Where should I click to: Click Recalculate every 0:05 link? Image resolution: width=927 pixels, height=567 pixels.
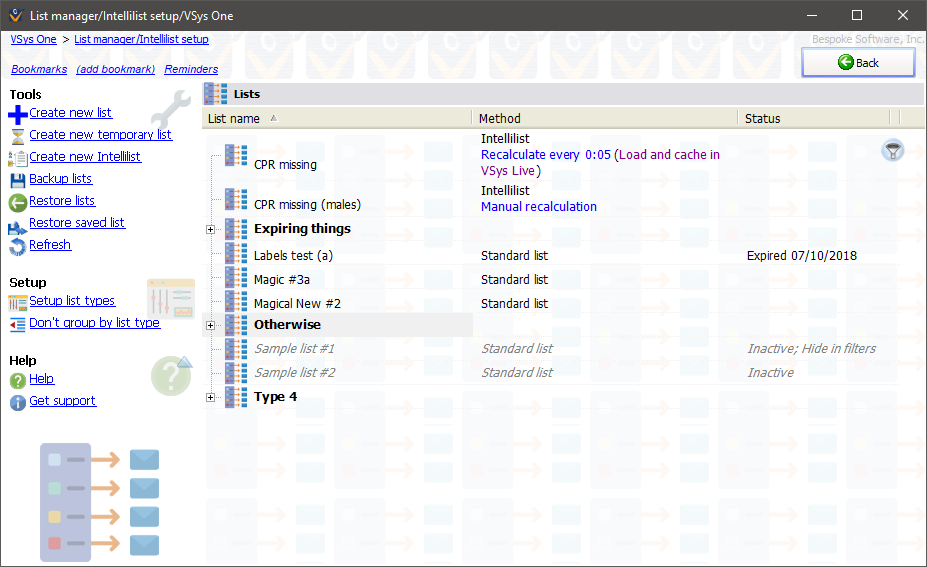(x=546, y=154)
